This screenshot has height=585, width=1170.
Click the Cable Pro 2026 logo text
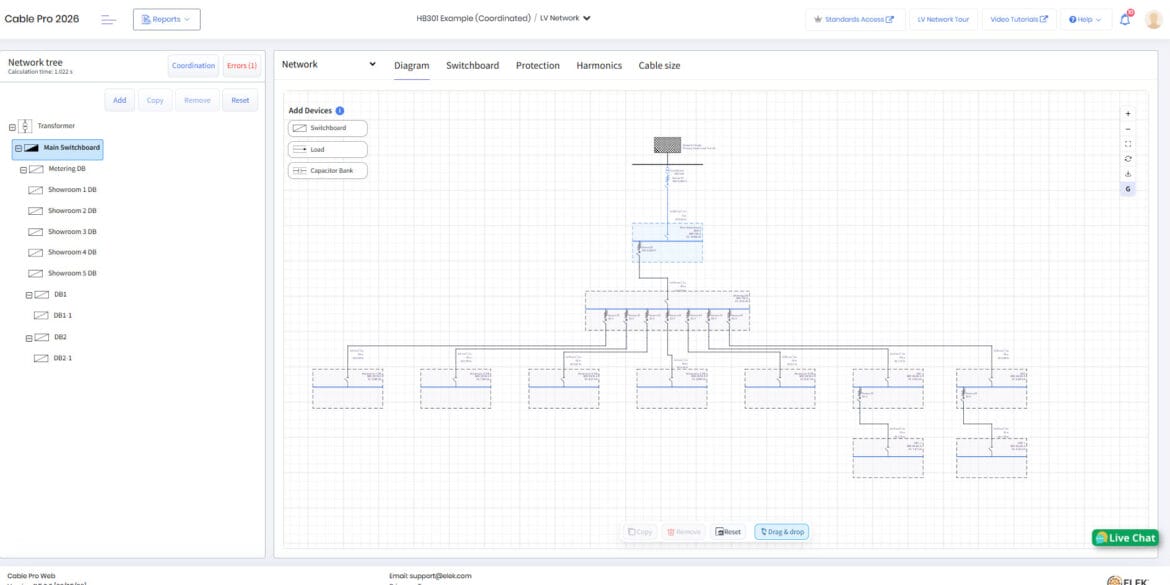point(42,19)
